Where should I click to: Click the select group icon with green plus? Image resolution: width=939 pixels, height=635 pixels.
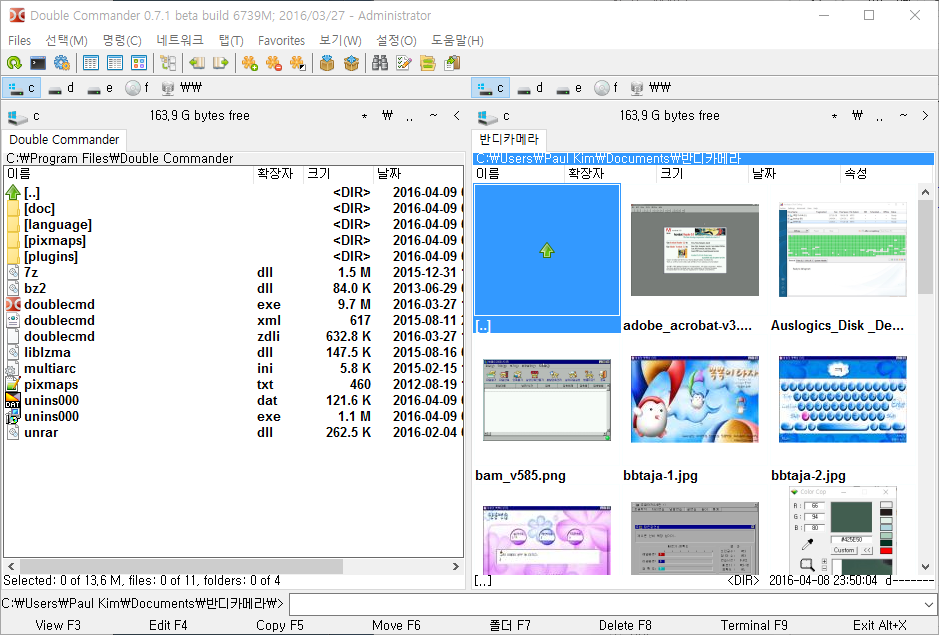pos(250,63)
